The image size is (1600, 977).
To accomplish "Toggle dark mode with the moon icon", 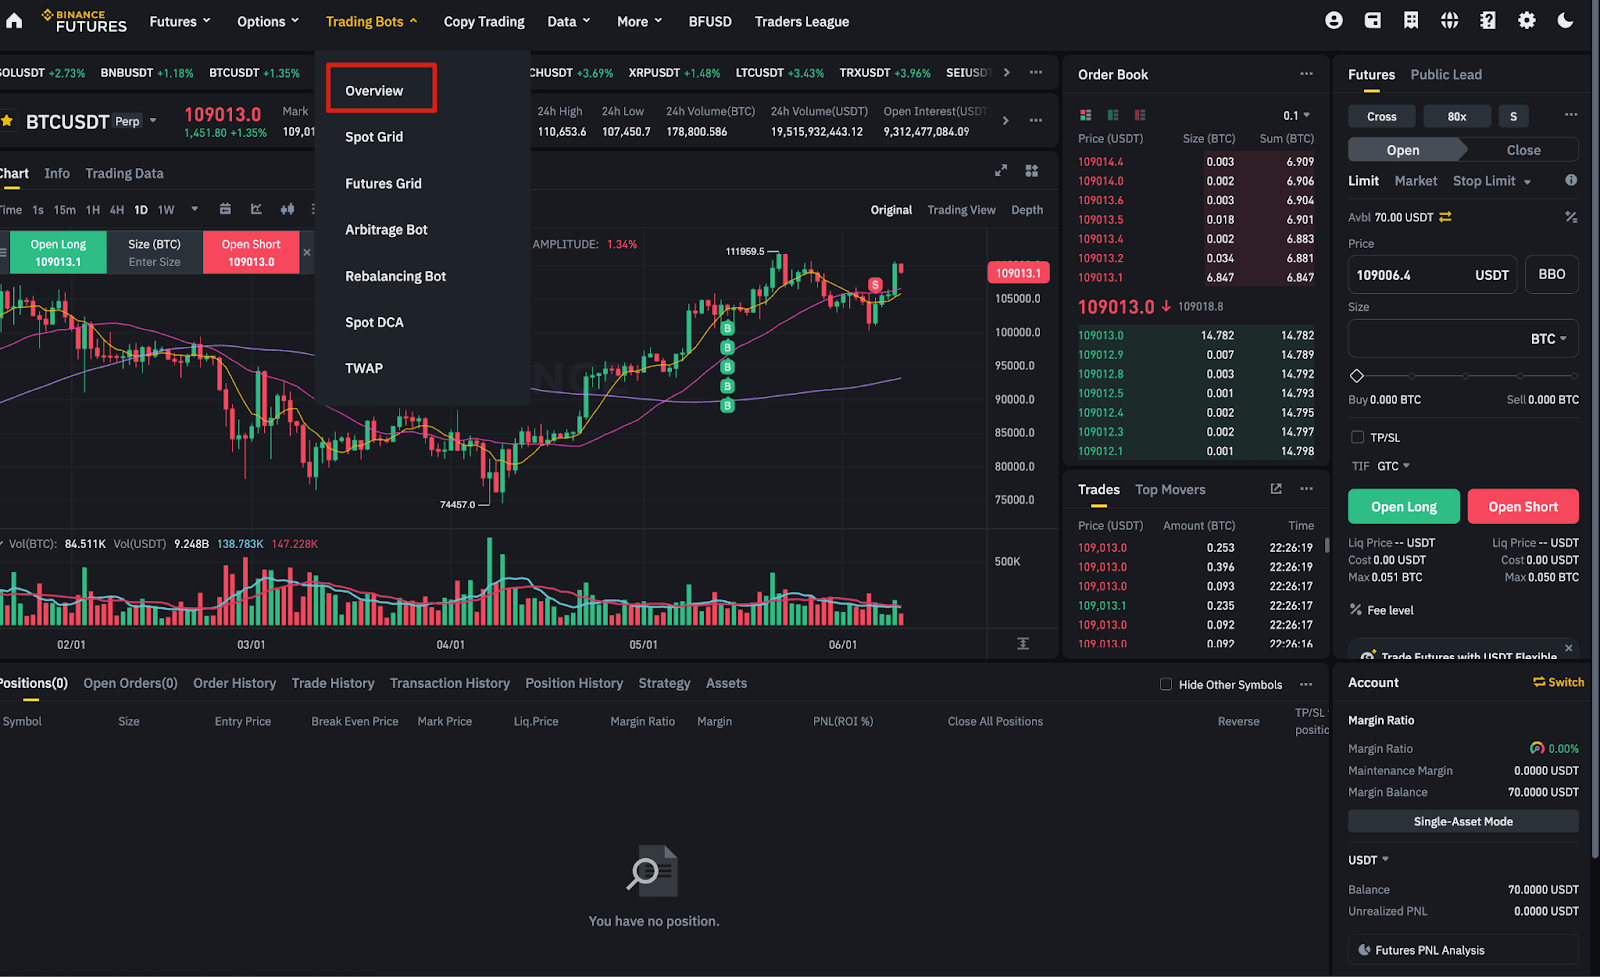I will (1564, 20).
